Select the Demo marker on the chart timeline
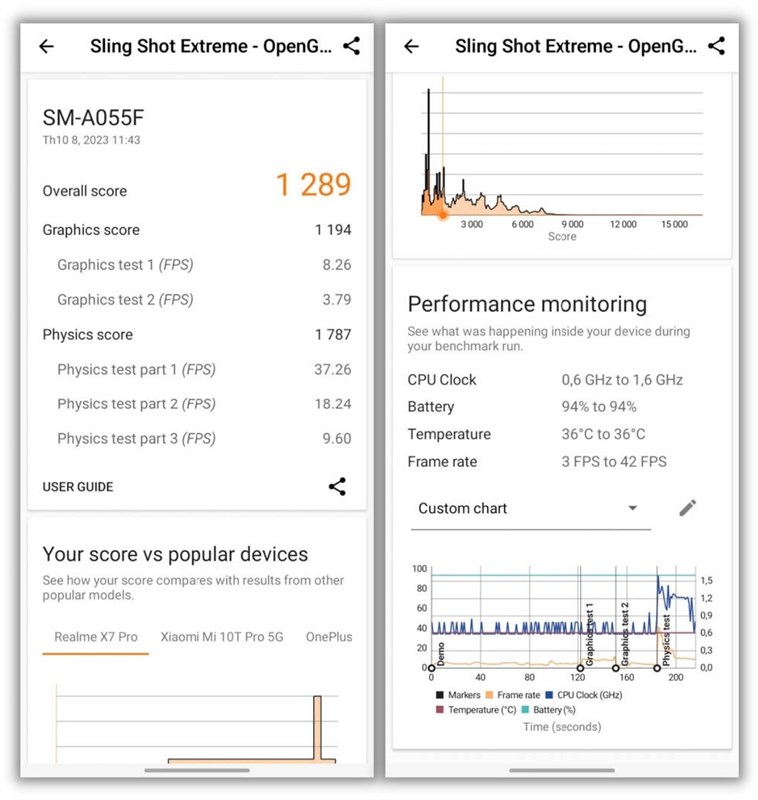Image resolution: width=758 pixels, height=800 pixels. [432, 667]
